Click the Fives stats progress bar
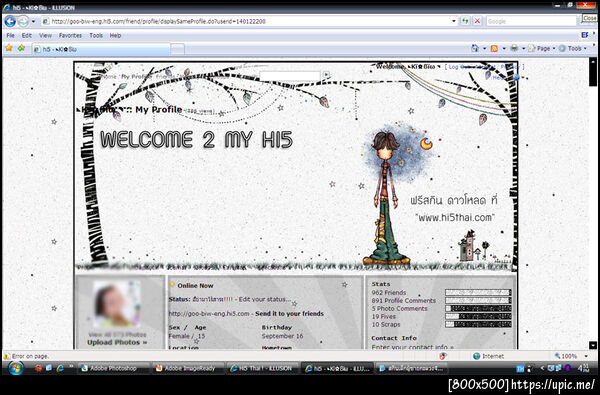The image size is (600, 395). 478,317
